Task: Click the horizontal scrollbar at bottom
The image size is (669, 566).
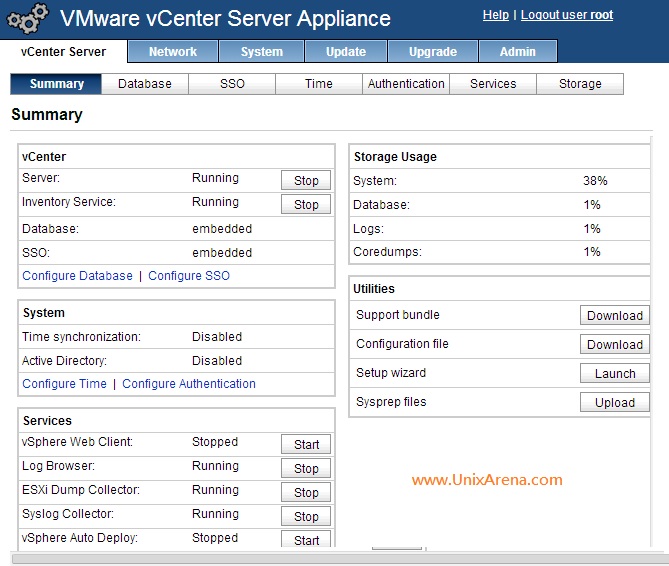Action: click(340, 559)
